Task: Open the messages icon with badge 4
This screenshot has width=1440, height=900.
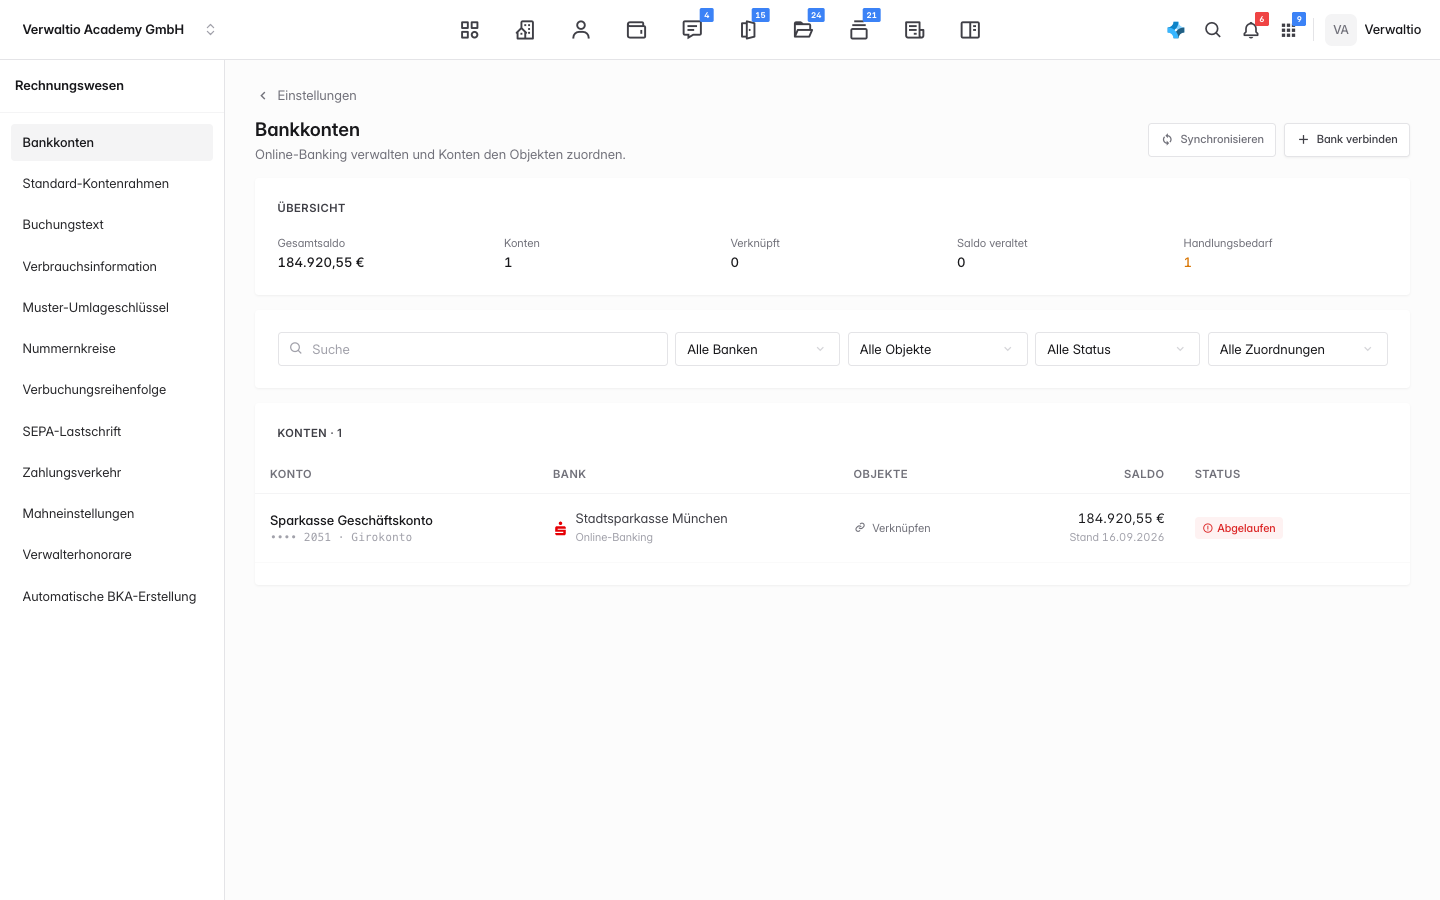Action: coord(692,30)
